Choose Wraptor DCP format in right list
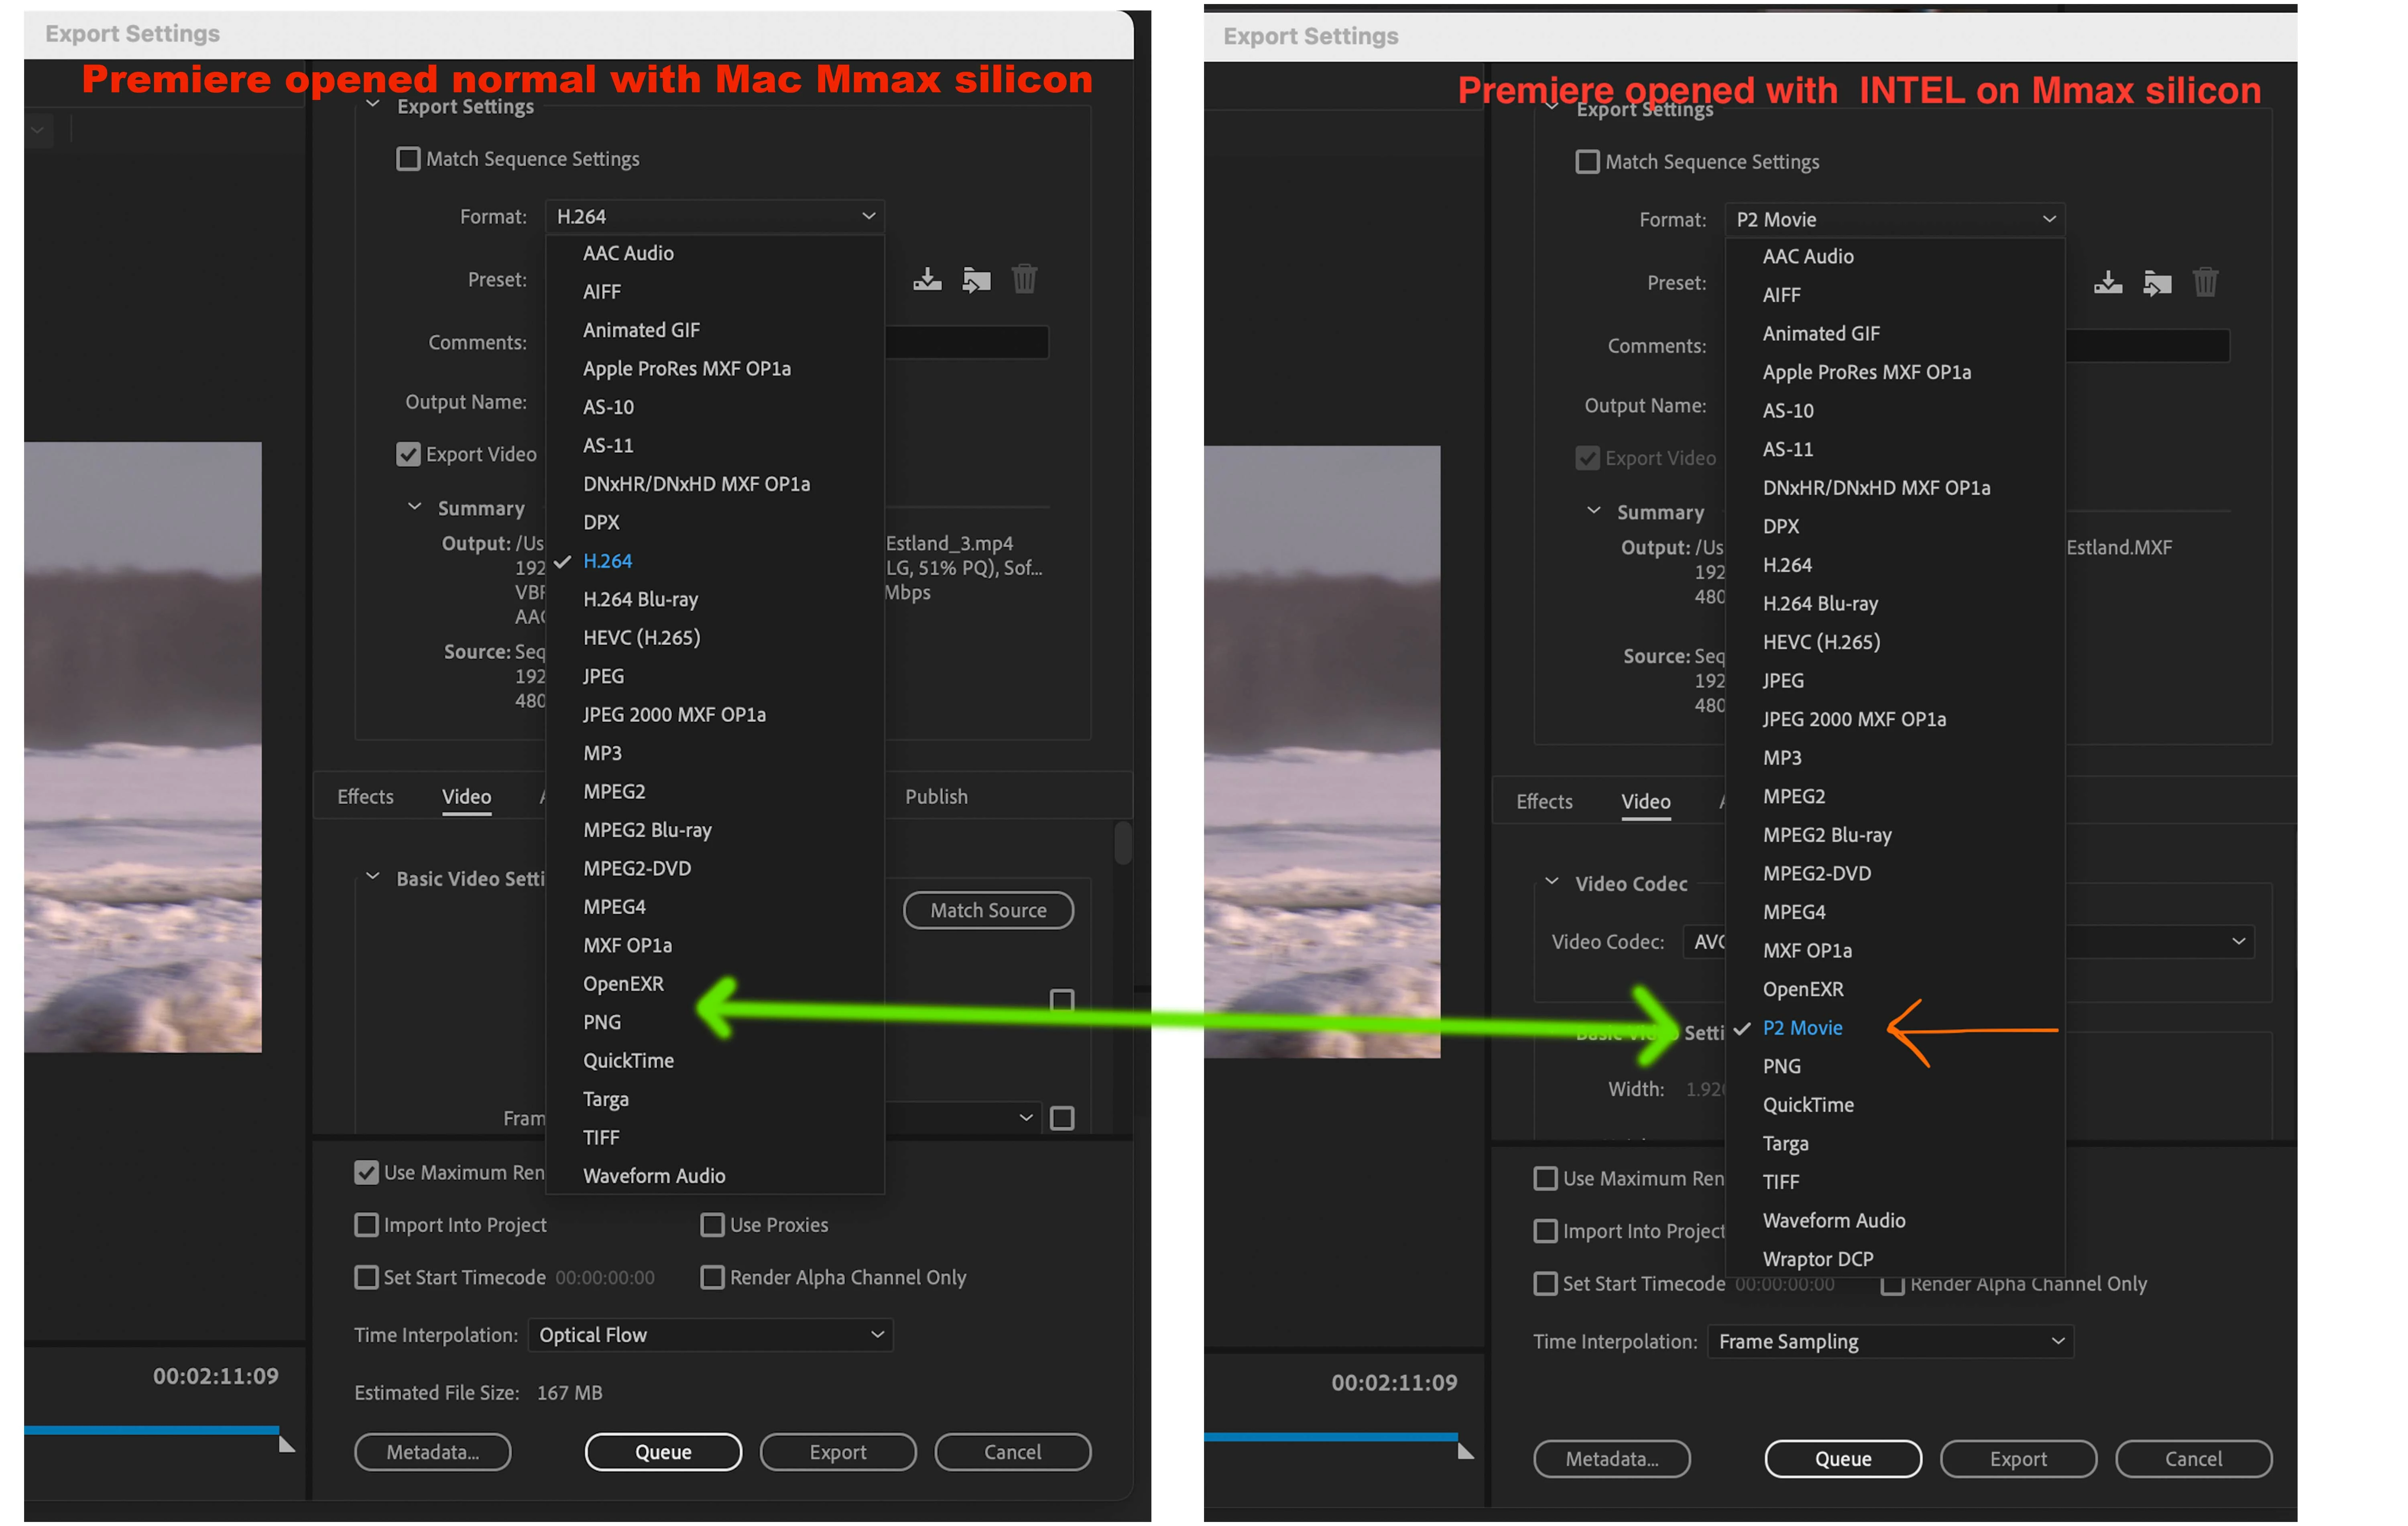This screenshot has height=1526, width=2408. click(1817, 1259)
